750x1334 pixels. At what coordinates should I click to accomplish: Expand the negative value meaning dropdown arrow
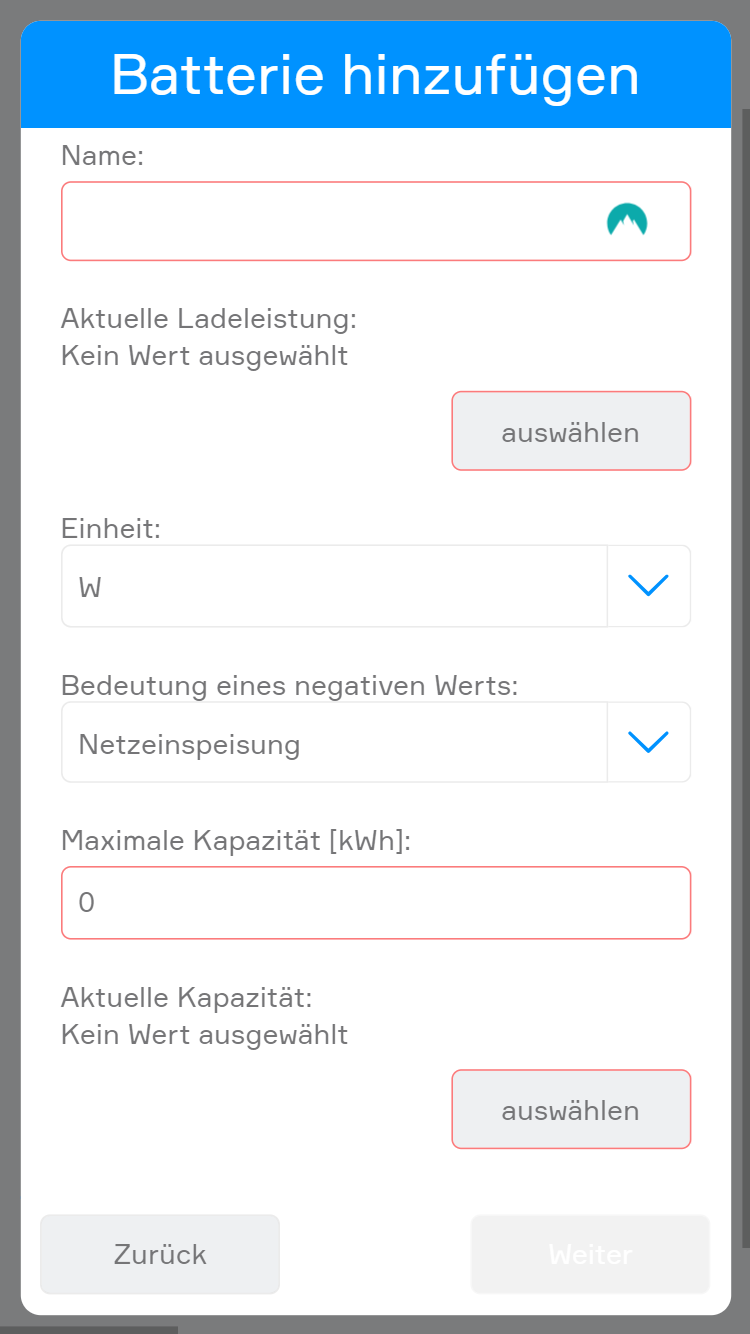point(648,742)
